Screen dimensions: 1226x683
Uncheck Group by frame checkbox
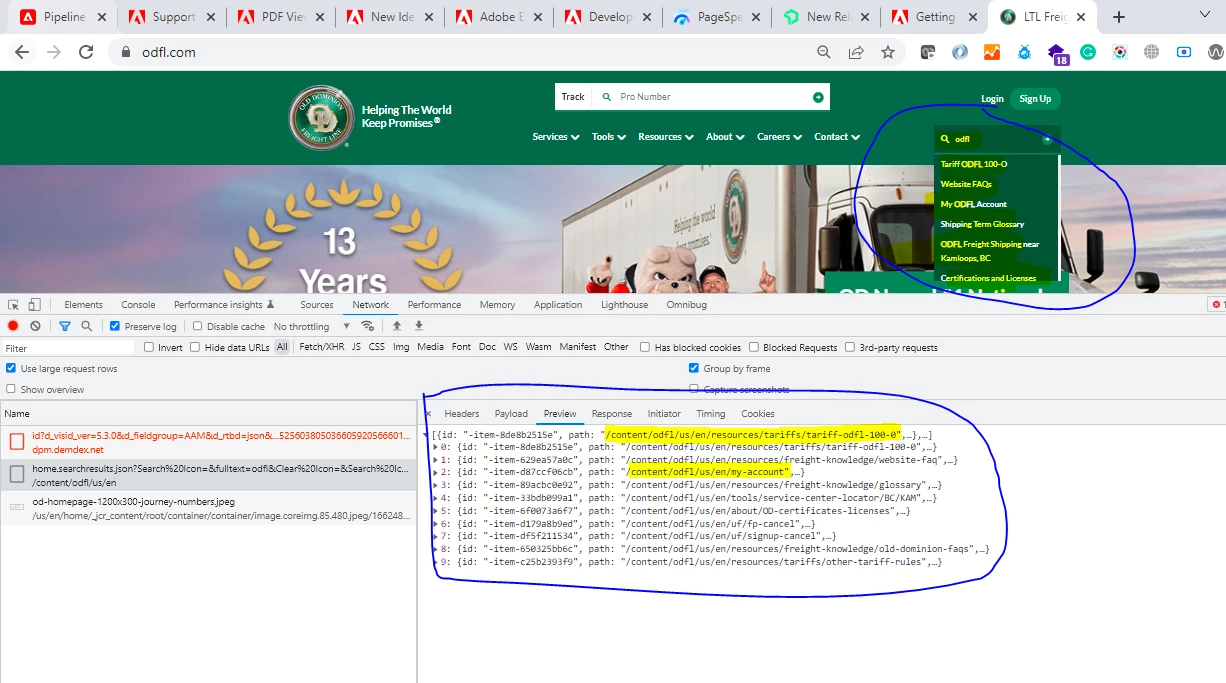tap(694, 368)
